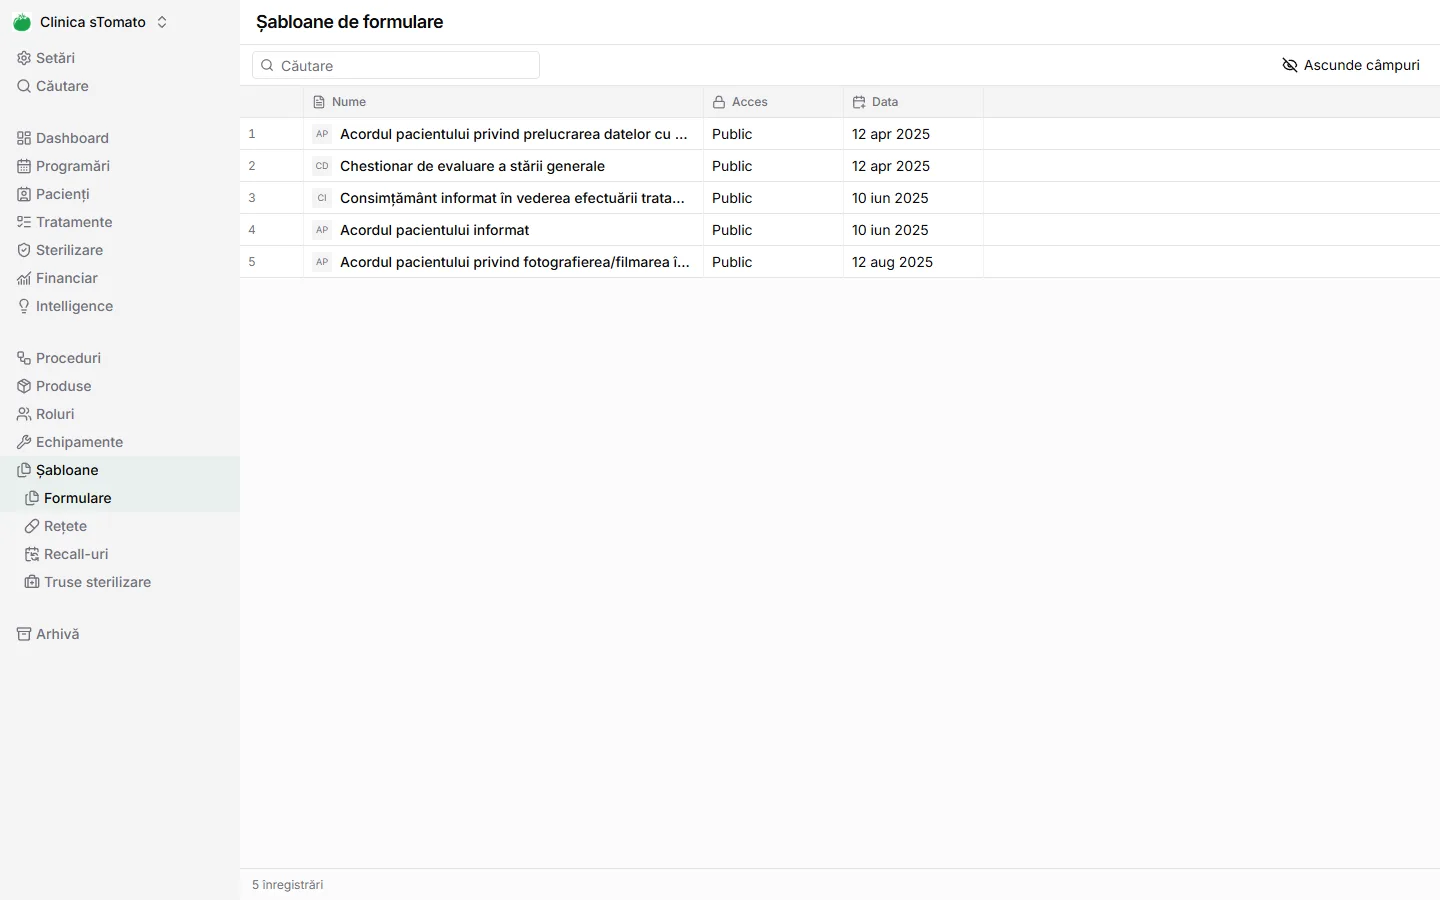Open the Clinica sTomato clinic switcher chevrons

(x=162, y=22)
